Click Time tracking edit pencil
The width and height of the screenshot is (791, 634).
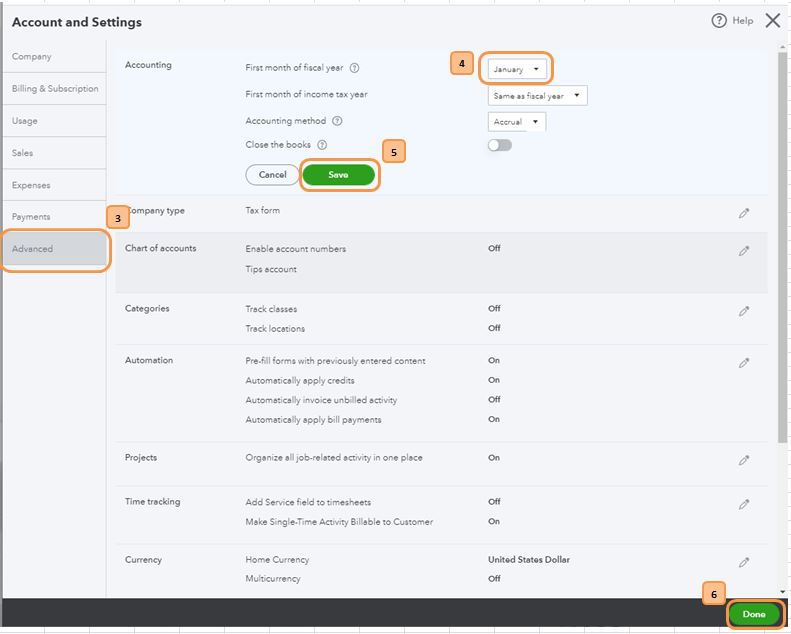pos(744,504)
